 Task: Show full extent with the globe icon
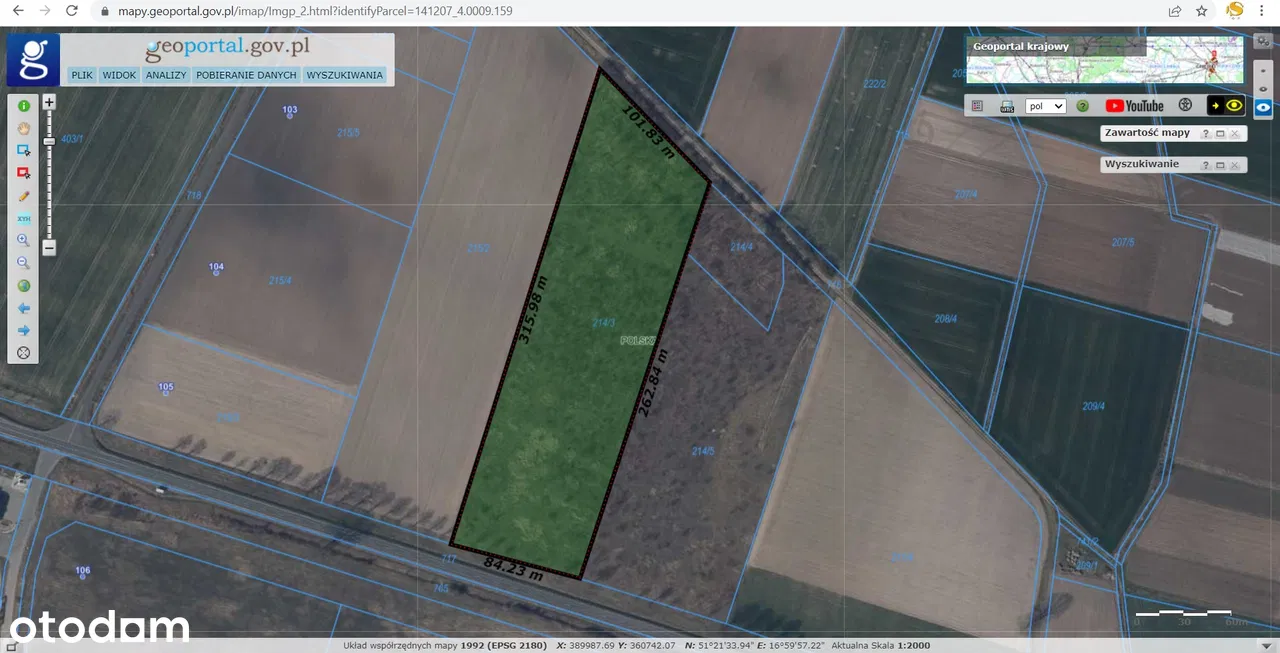(23, 286)
